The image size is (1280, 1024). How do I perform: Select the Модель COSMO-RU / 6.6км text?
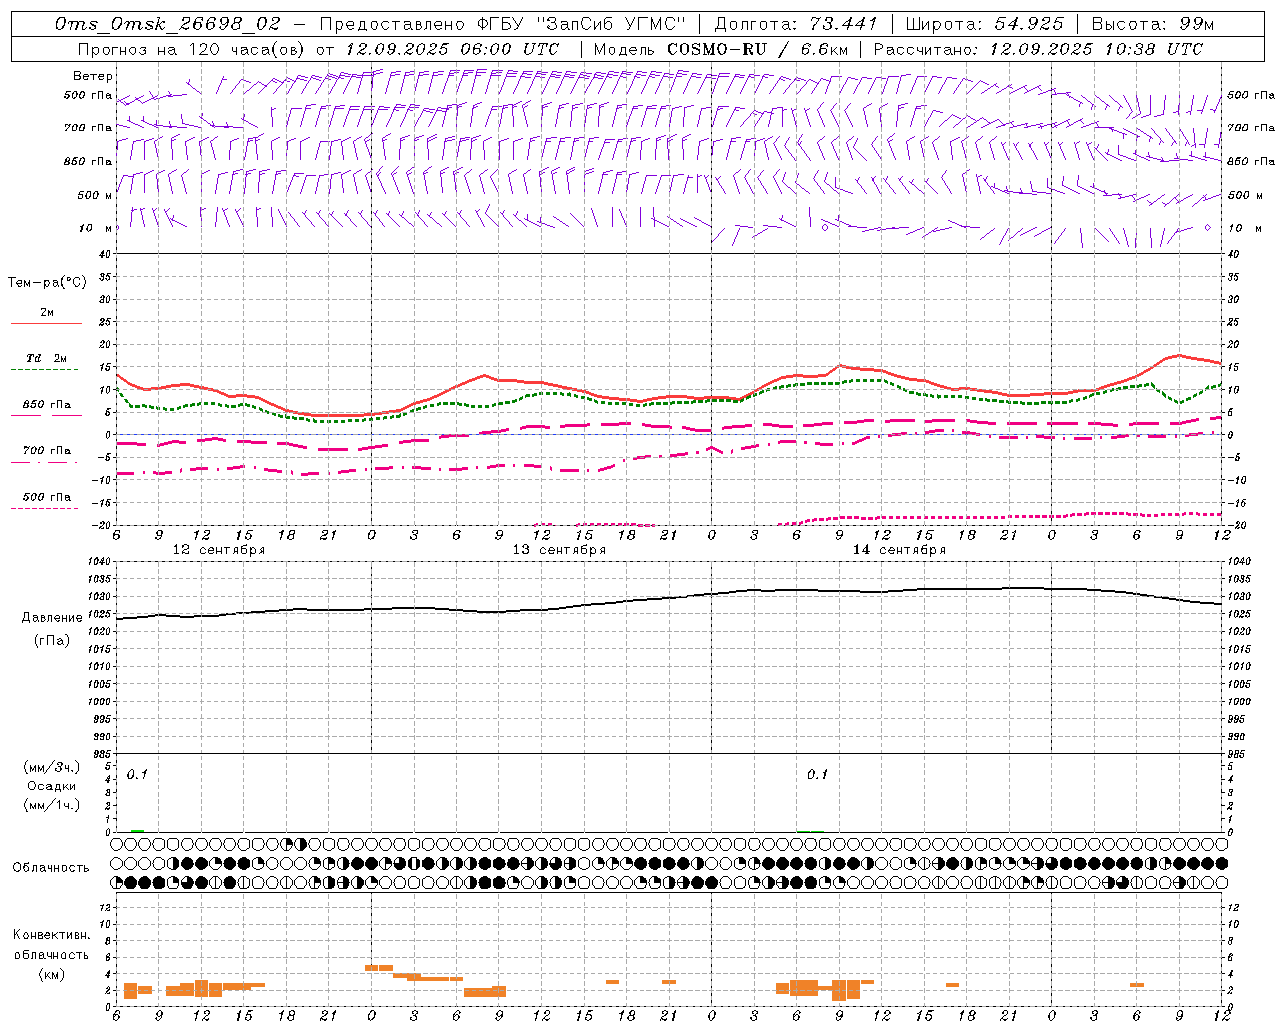720,49
